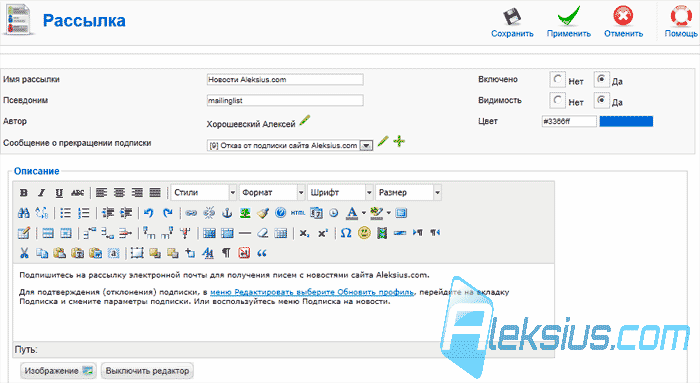Open the unsubscribe message dropdown list

(x=290, y=146)
